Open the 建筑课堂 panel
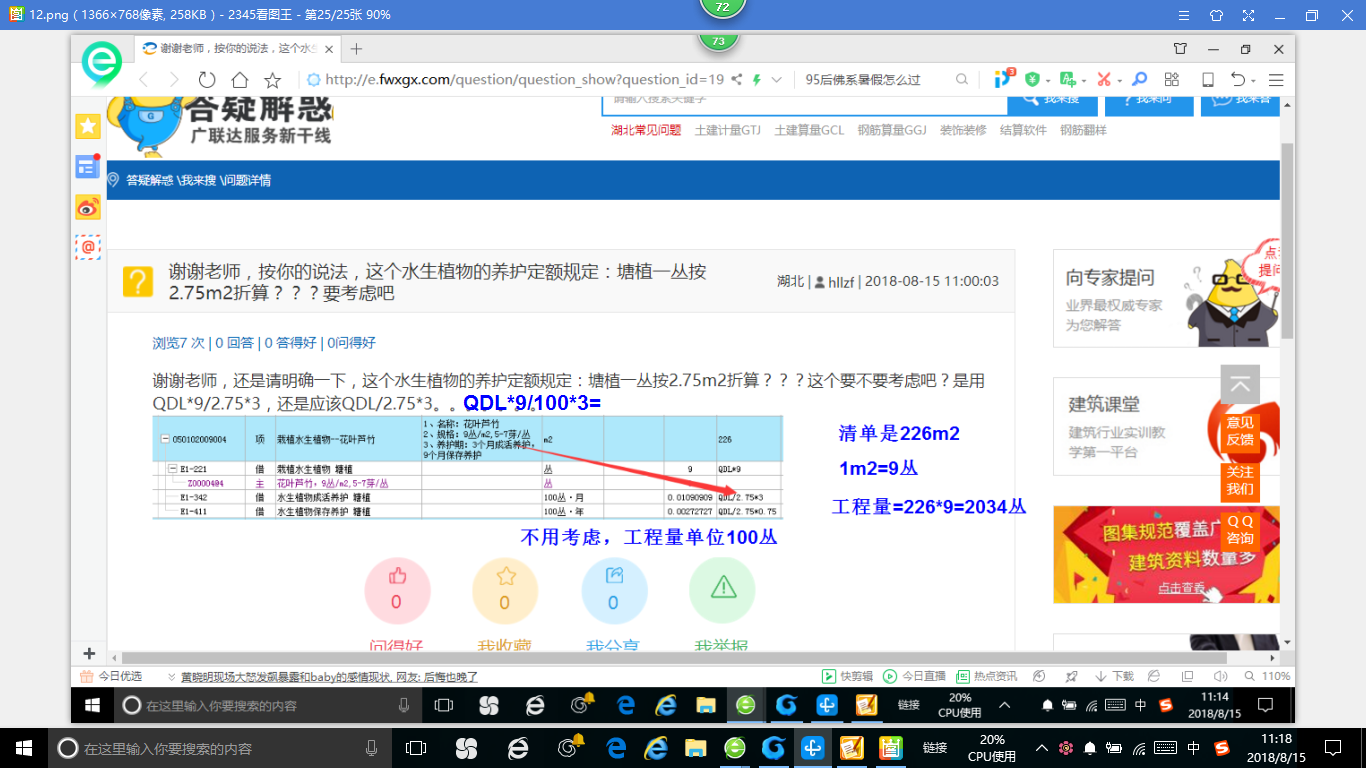Viewport: 1366px width, 768px height. tap(1166, 426)
